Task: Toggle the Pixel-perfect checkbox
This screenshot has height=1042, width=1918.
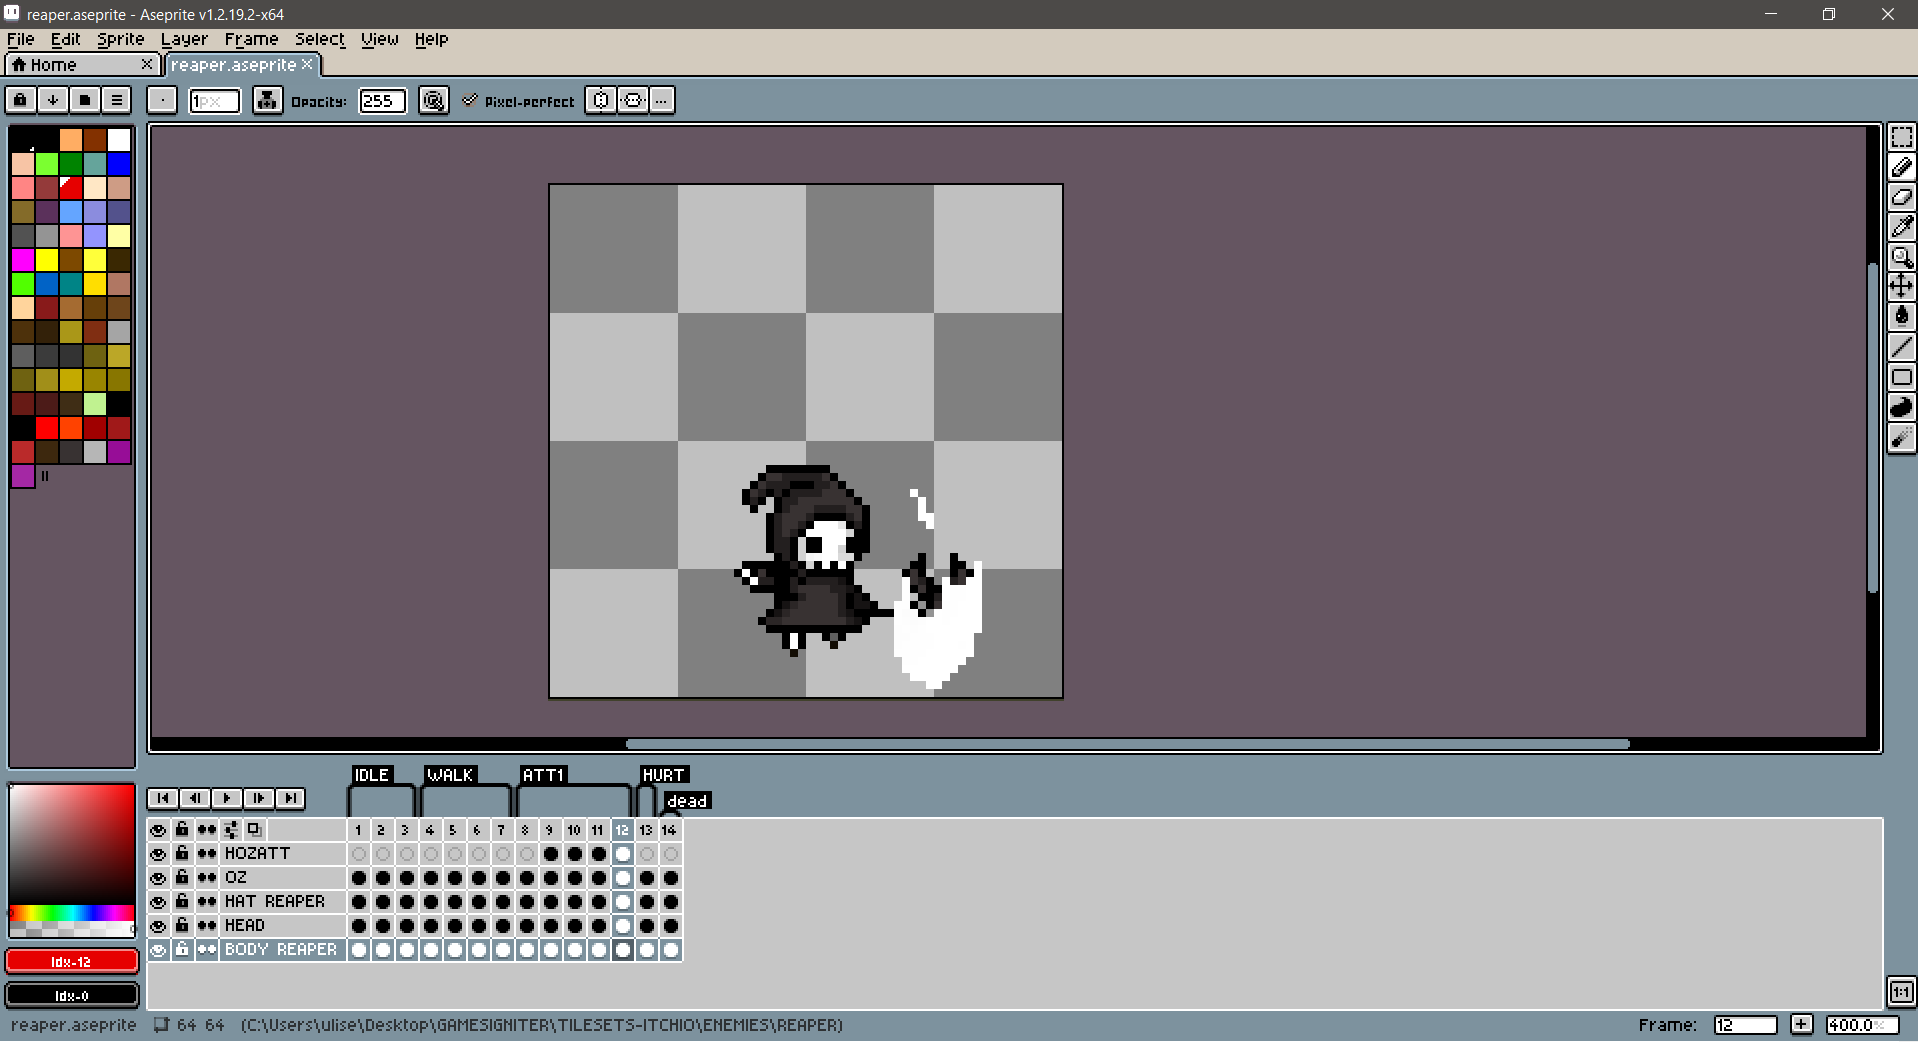Action: pyautogui.click(x=470, y=100)
